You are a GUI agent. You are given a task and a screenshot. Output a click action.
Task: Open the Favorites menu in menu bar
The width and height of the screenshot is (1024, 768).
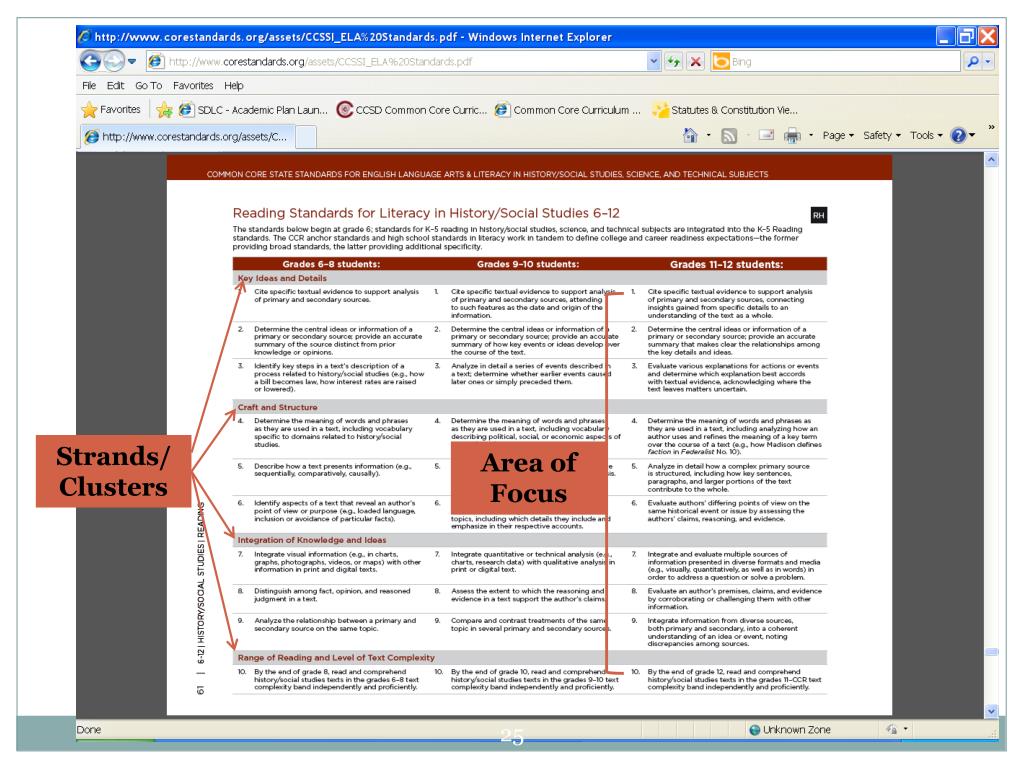click(193, 86)
